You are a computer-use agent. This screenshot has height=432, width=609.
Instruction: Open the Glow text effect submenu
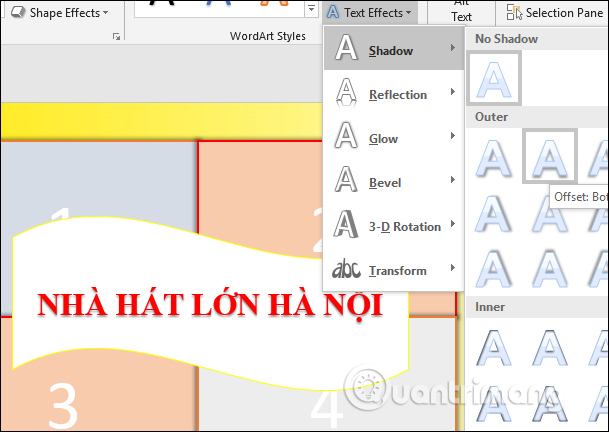394,138
